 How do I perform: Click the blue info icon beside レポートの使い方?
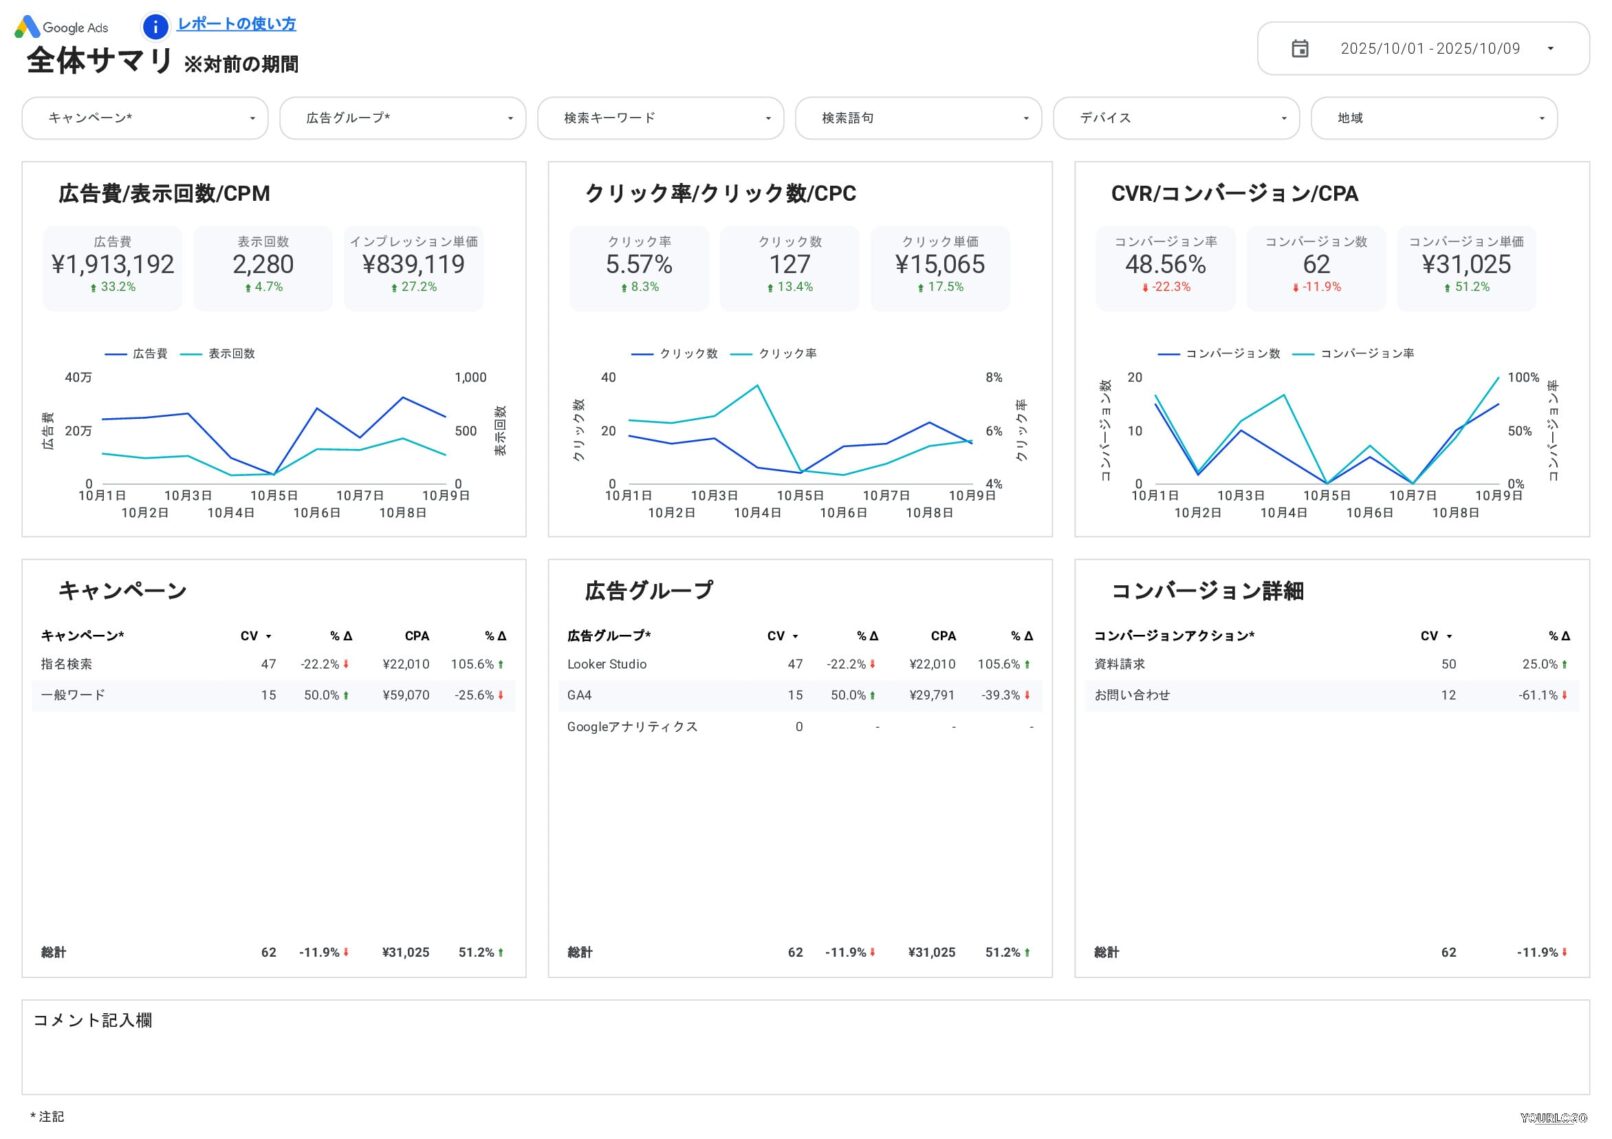coord(155,26)
